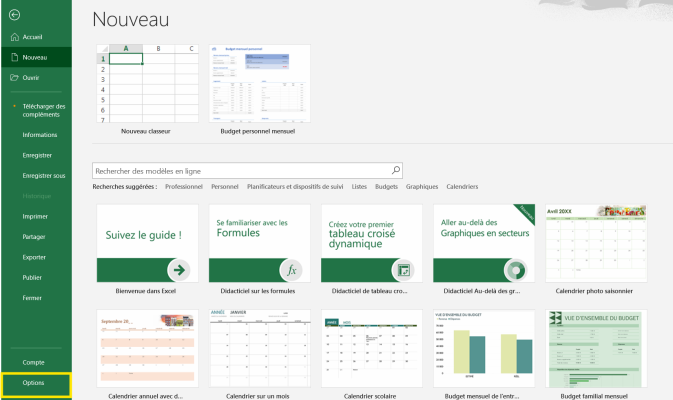The height and width of the screenshot is (400, 673).
Task: Open Options at the sidebar bottom
Action: click(x=36, y=383)
